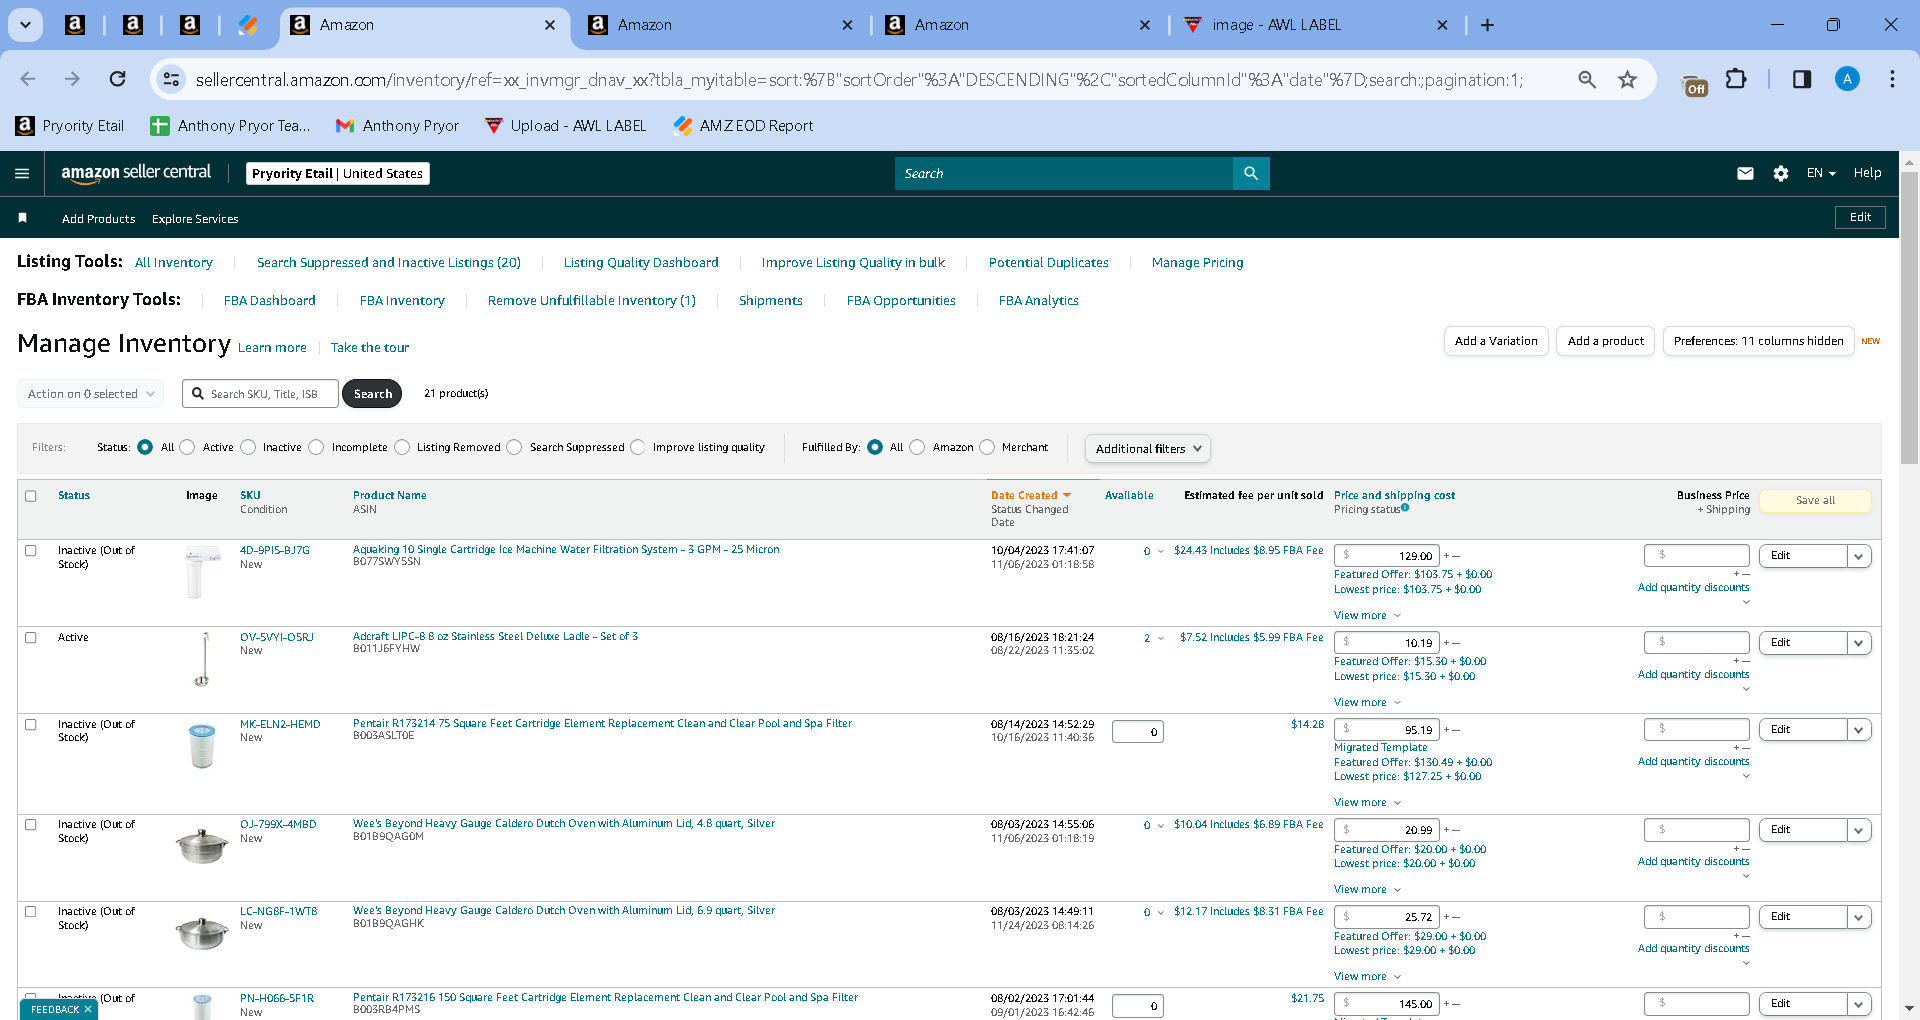This screenshot has height=1020, width=1920.
Task: Open the Aquaking water filtration product thumbnail
Action: 202,571
